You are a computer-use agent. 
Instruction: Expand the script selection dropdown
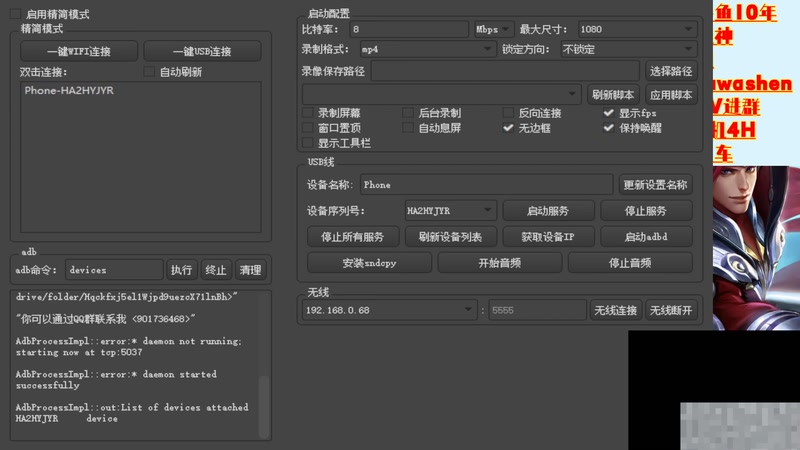(441, 94)
